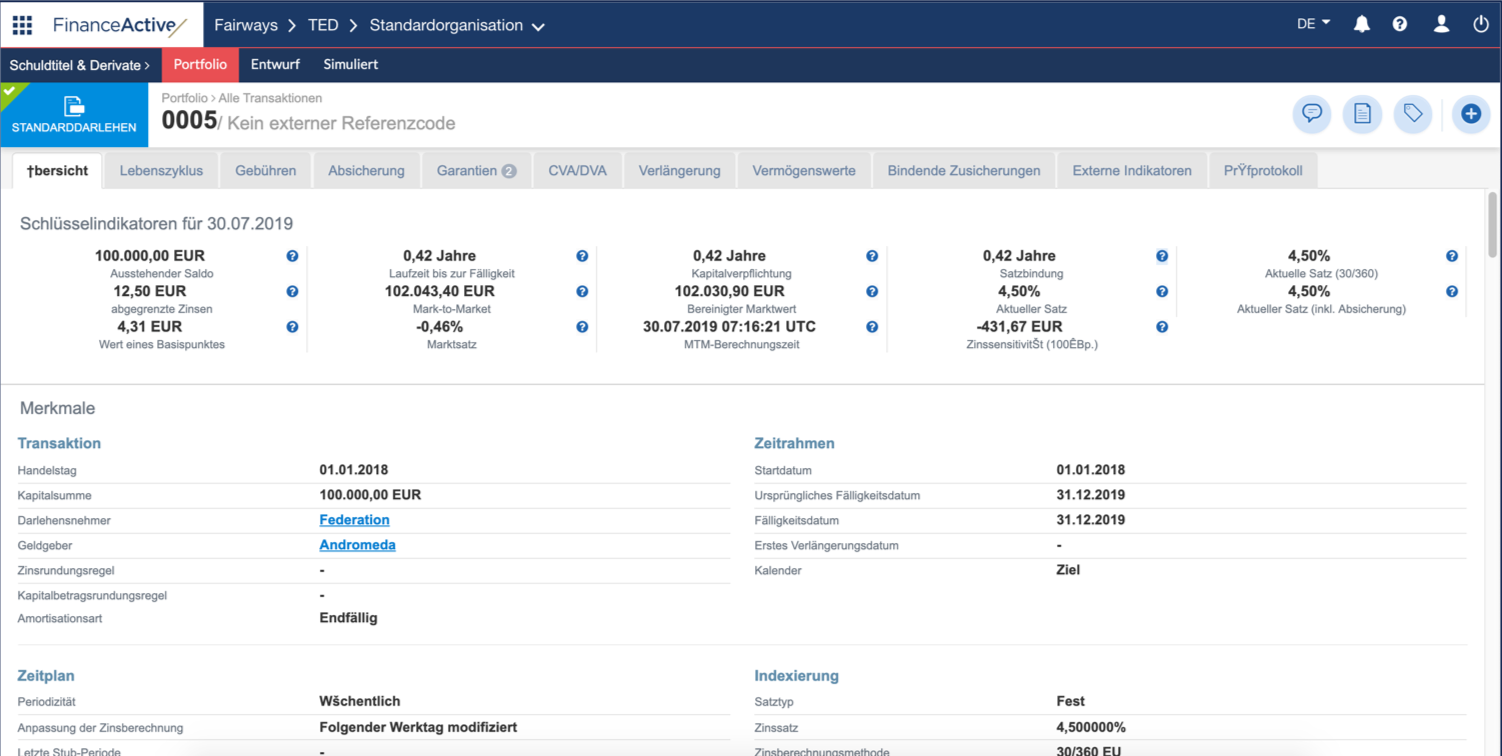
Task: Open the DE language selector
Action: pyautogui.click(x=1313, y=24)
